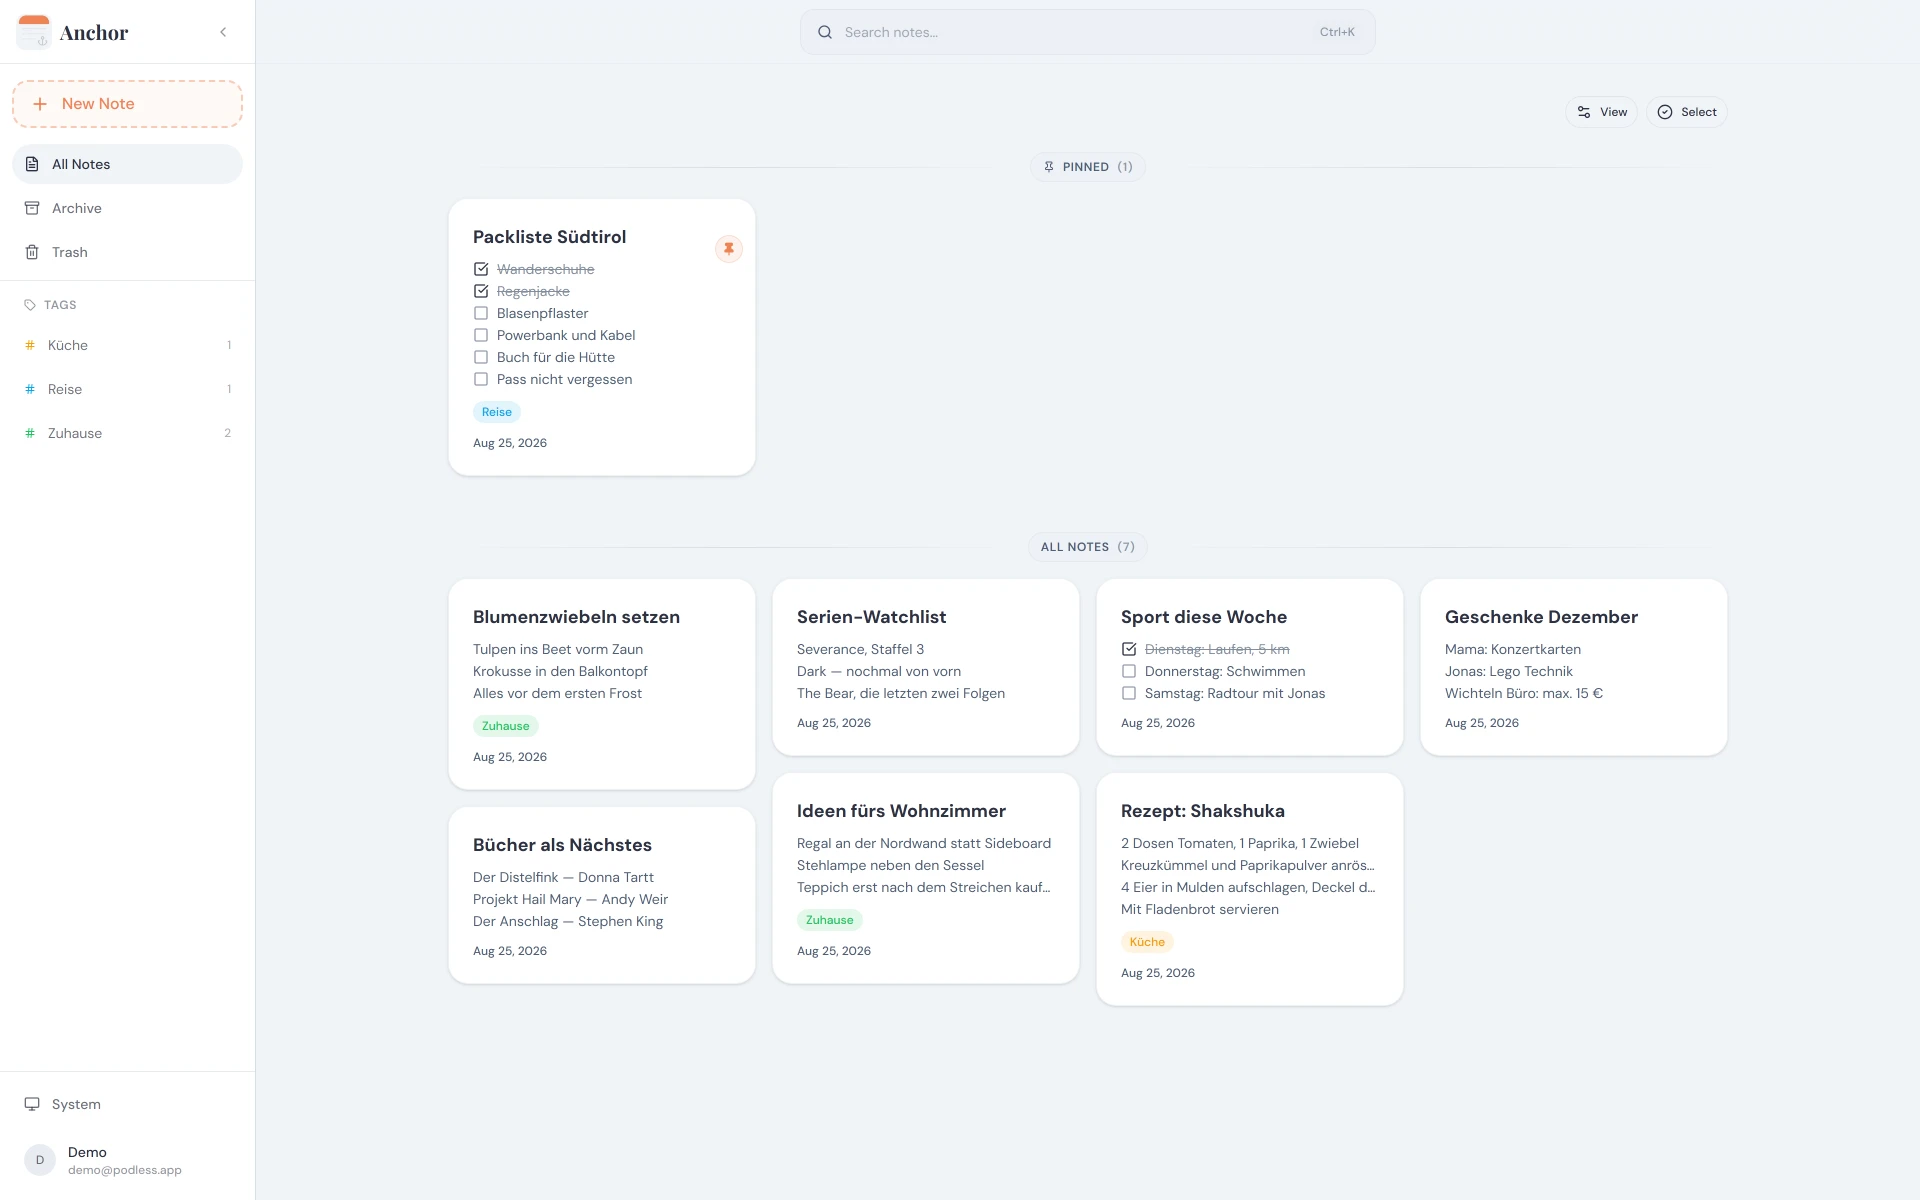The image size is (1920, 1200).
Task: Enable note selection with Select button
Action: point(1687,112)
